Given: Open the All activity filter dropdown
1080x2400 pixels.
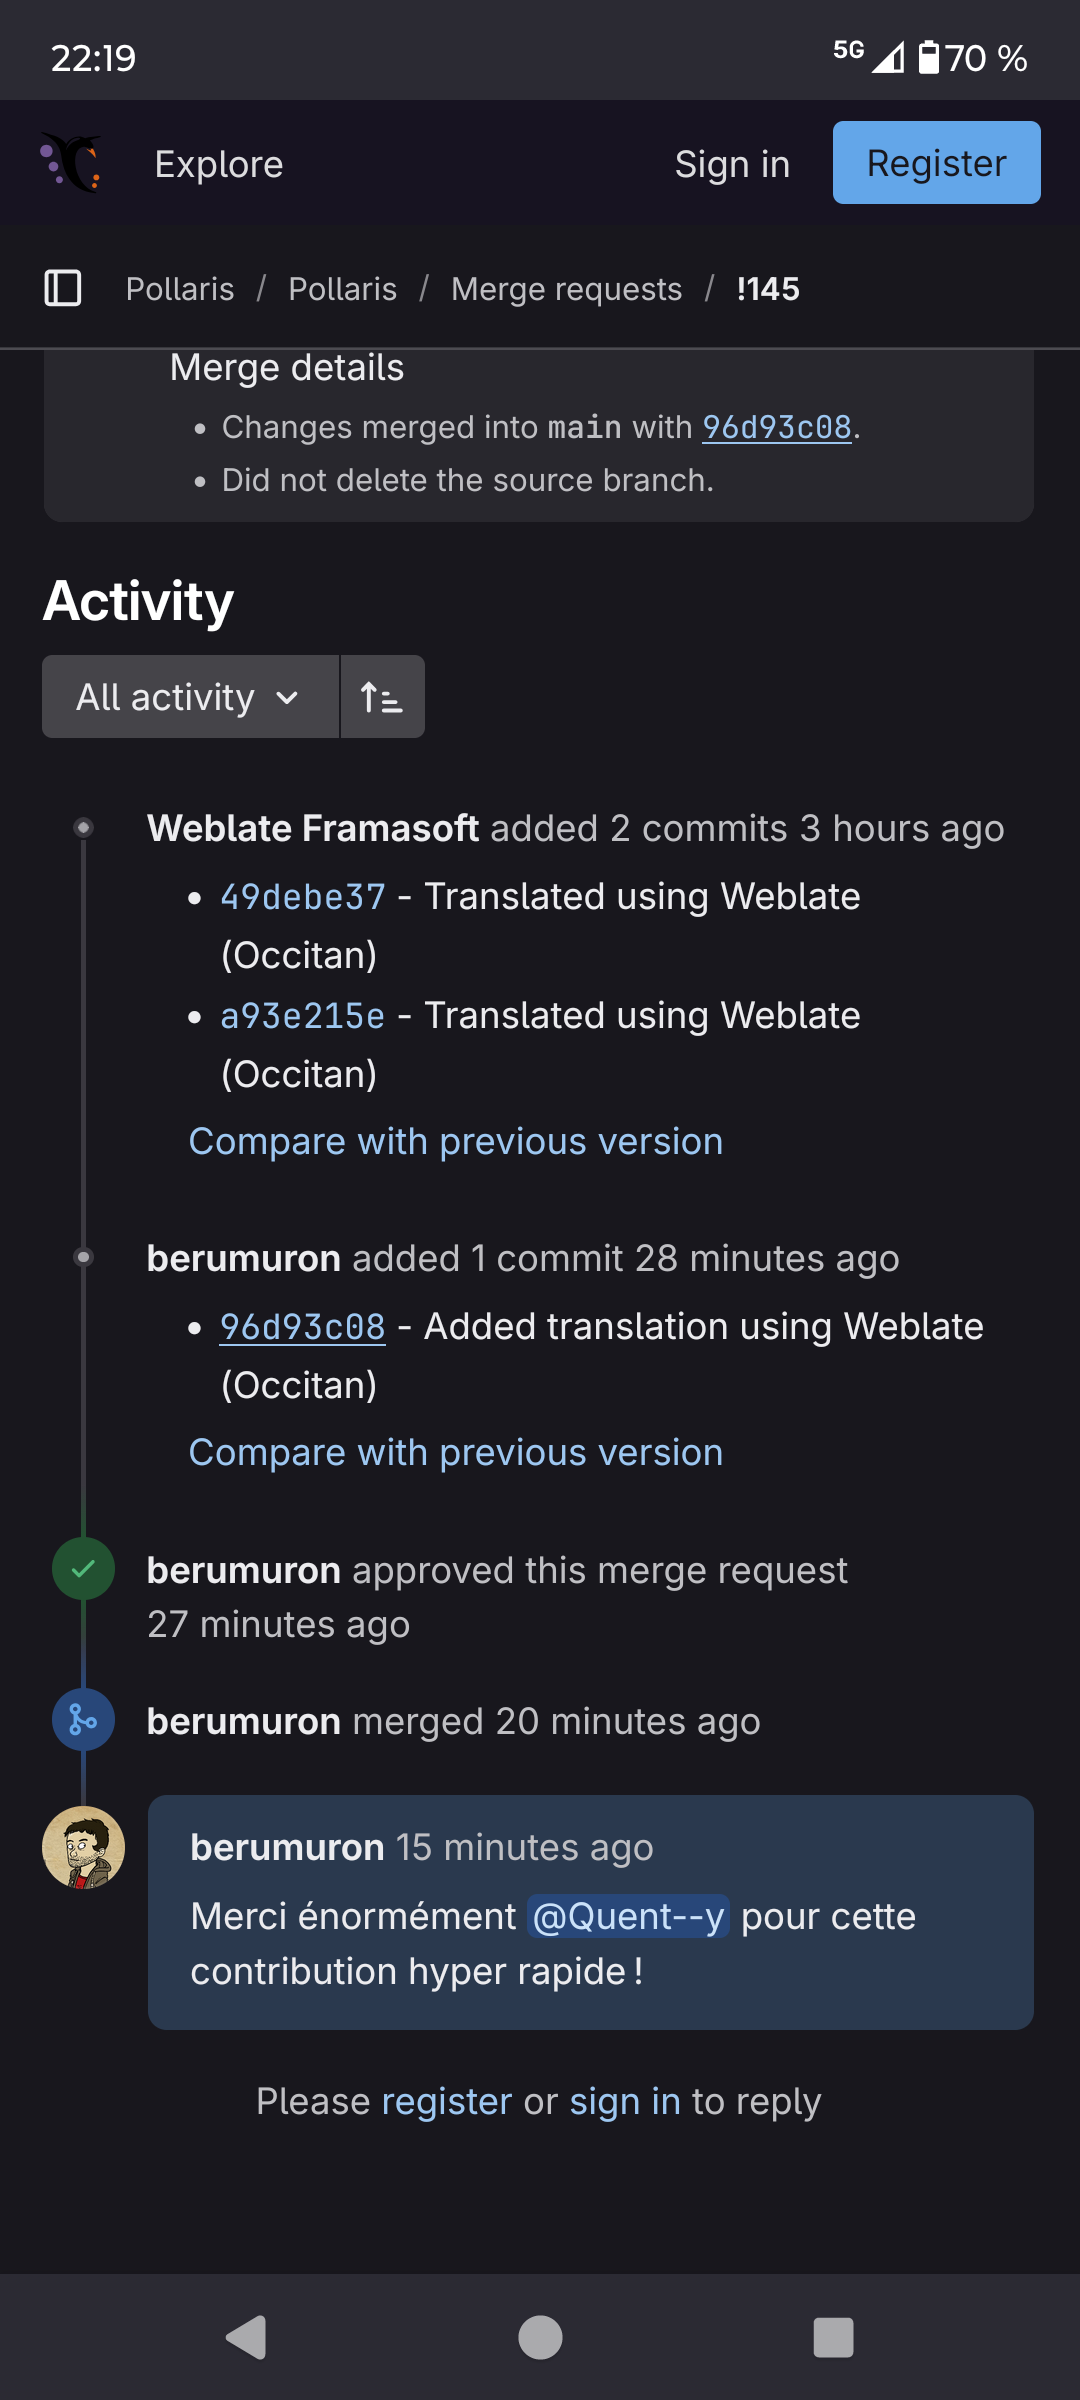Looking at the screenshot, I should tap(190, 697).
